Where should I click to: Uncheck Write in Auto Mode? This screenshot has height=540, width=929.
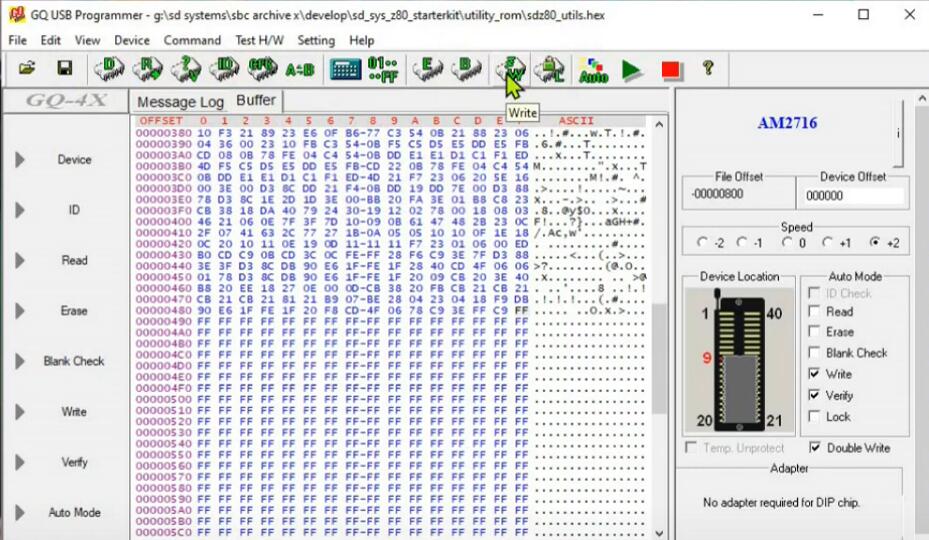[x=815, y=373]
